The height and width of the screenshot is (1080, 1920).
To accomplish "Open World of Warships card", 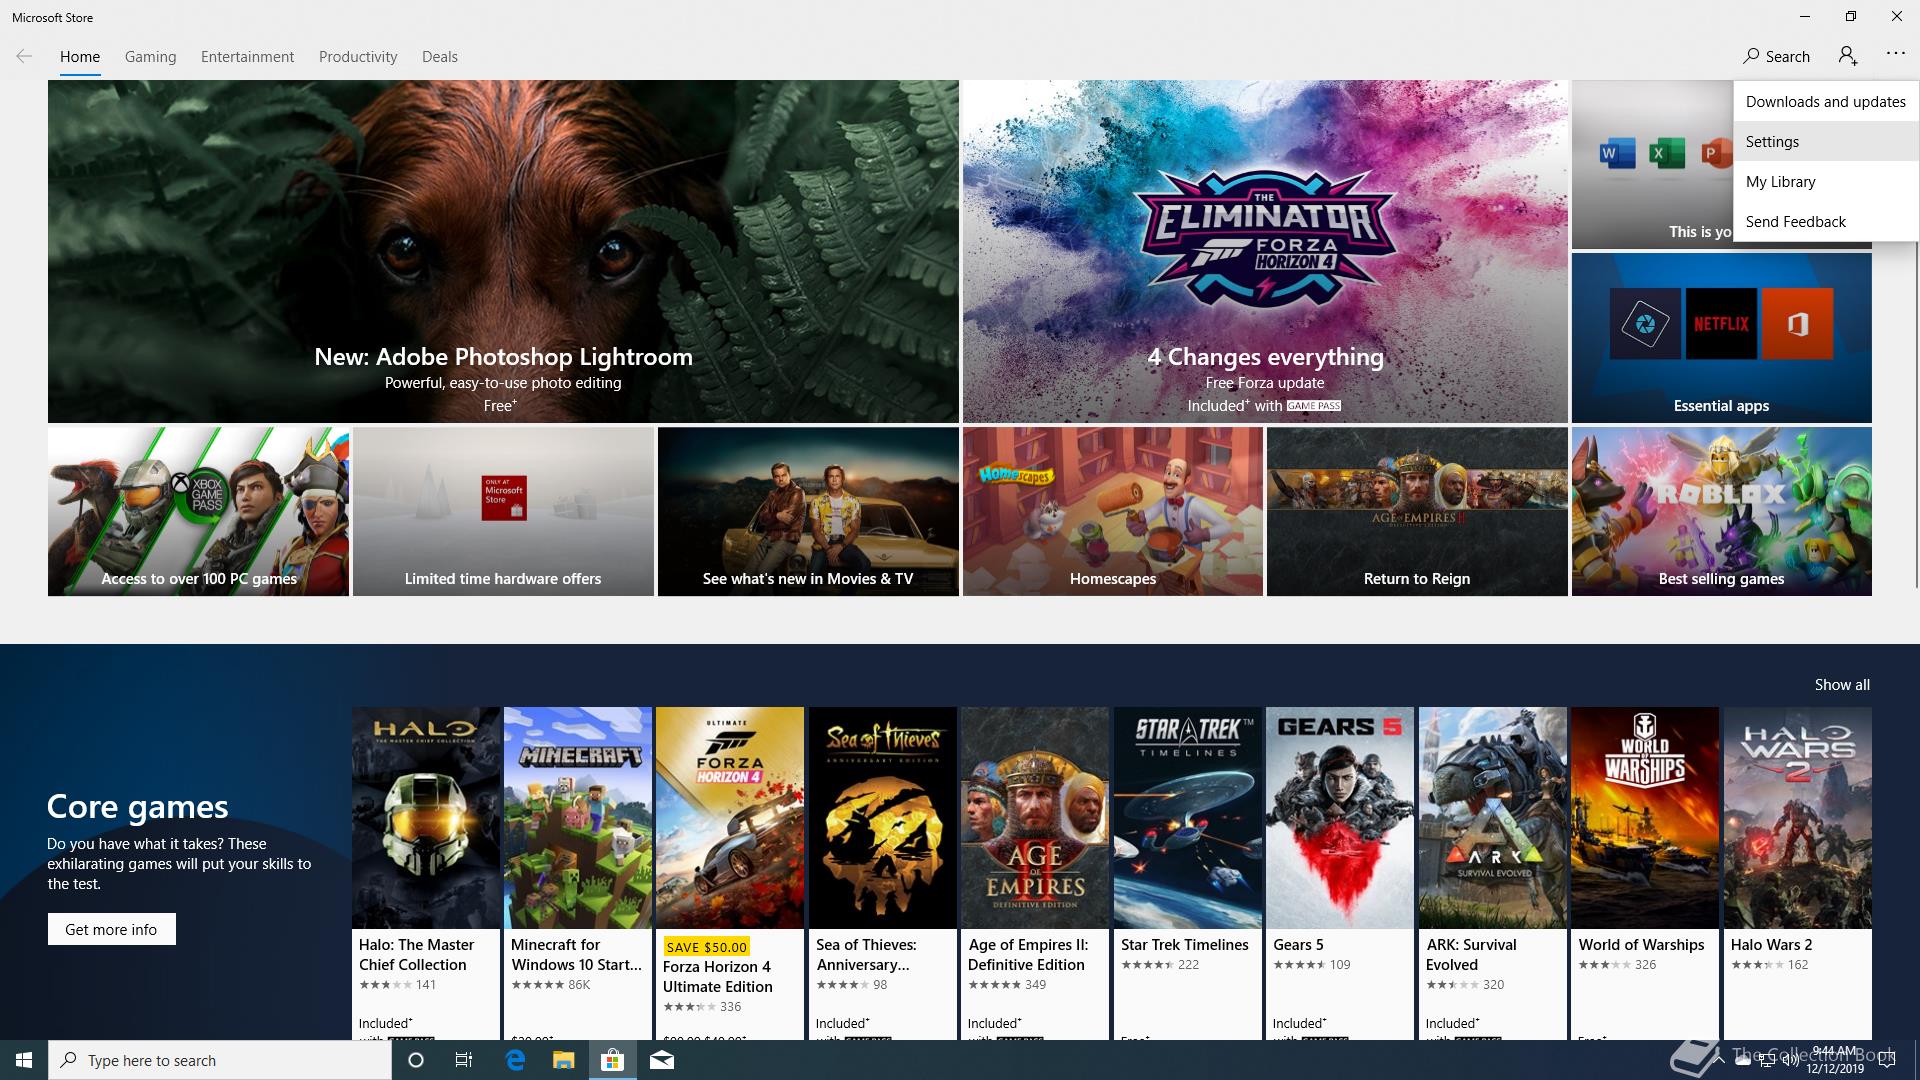I will tap(1645, 873).
